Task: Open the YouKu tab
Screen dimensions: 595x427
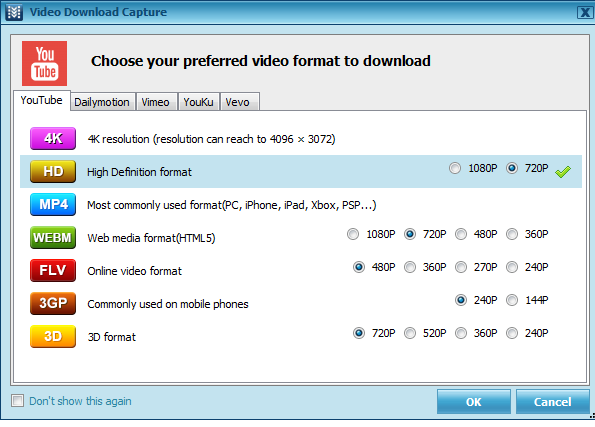Action: (198, 102)
